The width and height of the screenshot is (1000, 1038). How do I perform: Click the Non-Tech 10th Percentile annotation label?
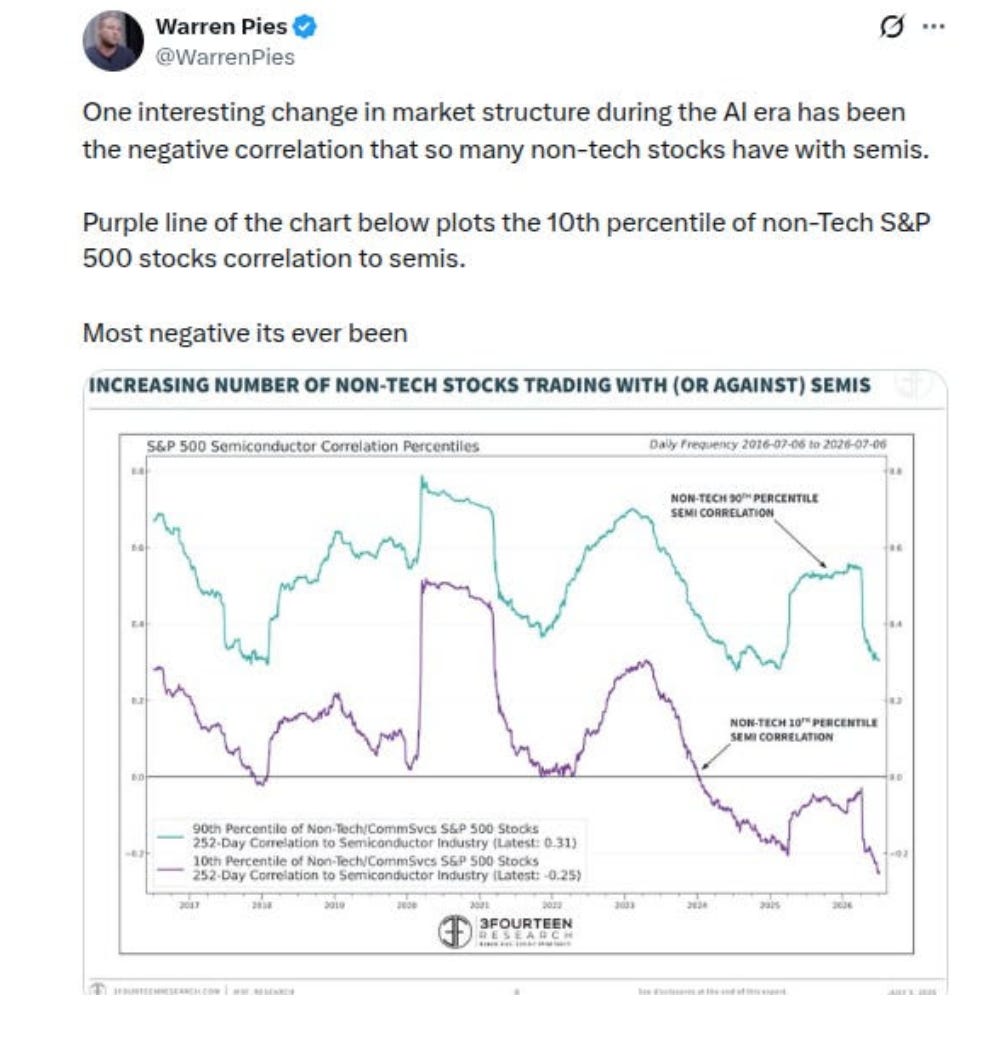pyautogui.click(x=803, y=730)
